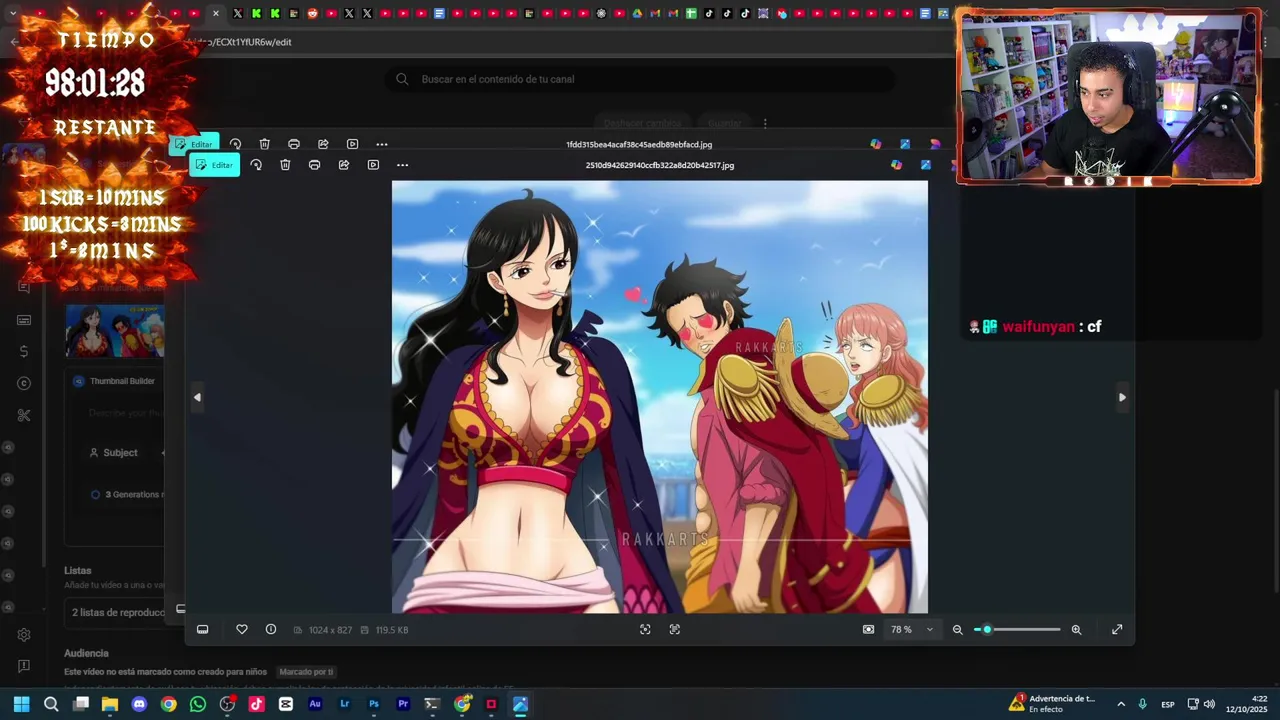Open the monetization dollar icon in sidebar
This screenshot has width=1280, height=720.
(24, 351)
